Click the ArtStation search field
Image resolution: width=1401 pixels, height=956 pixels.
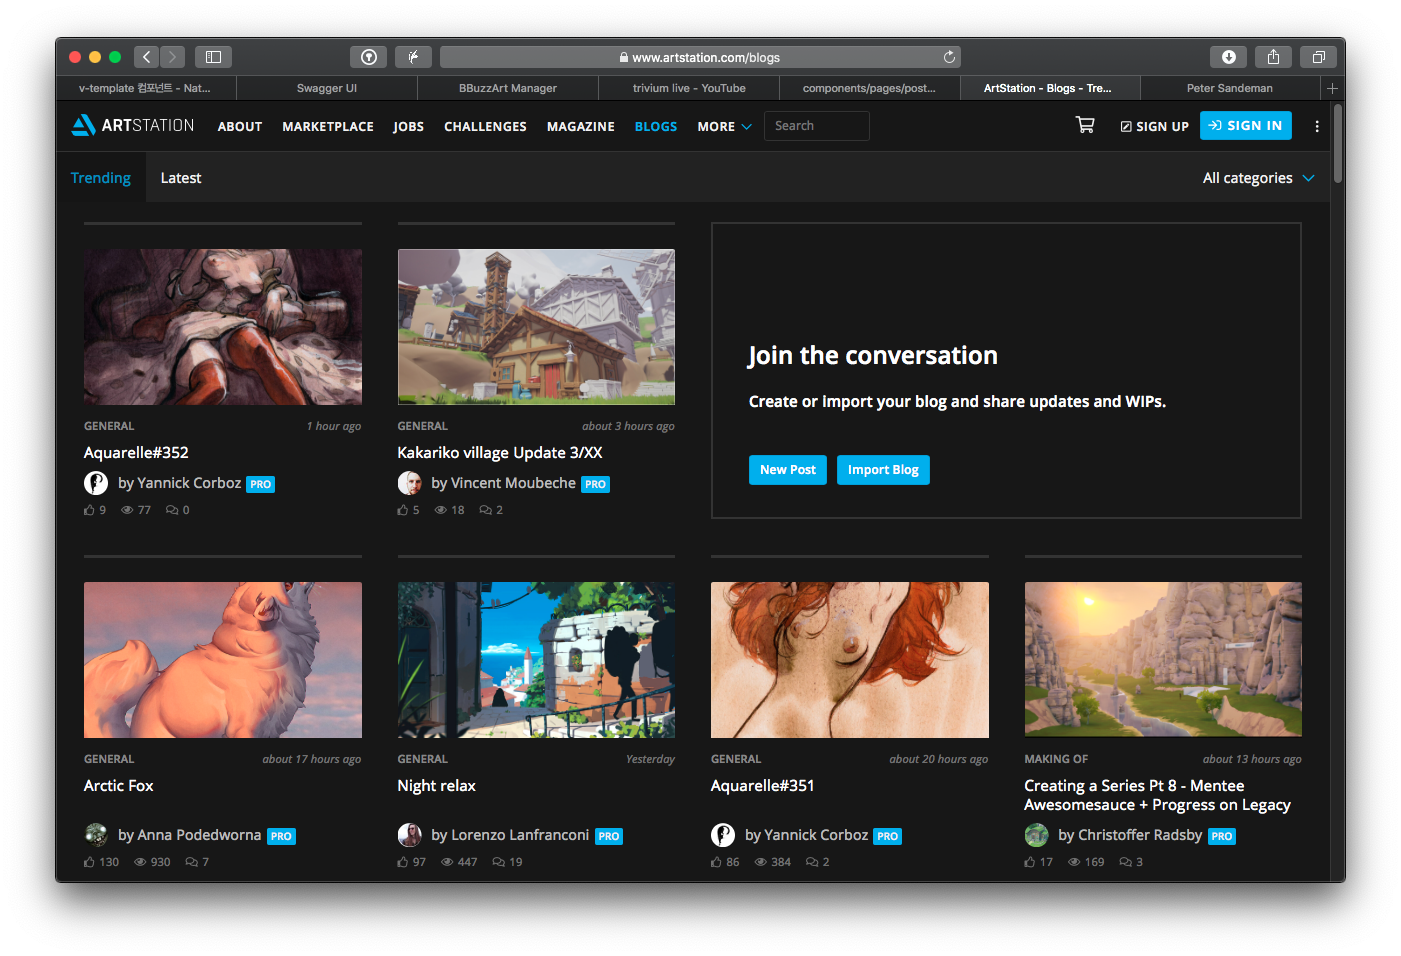click(817, 126)
